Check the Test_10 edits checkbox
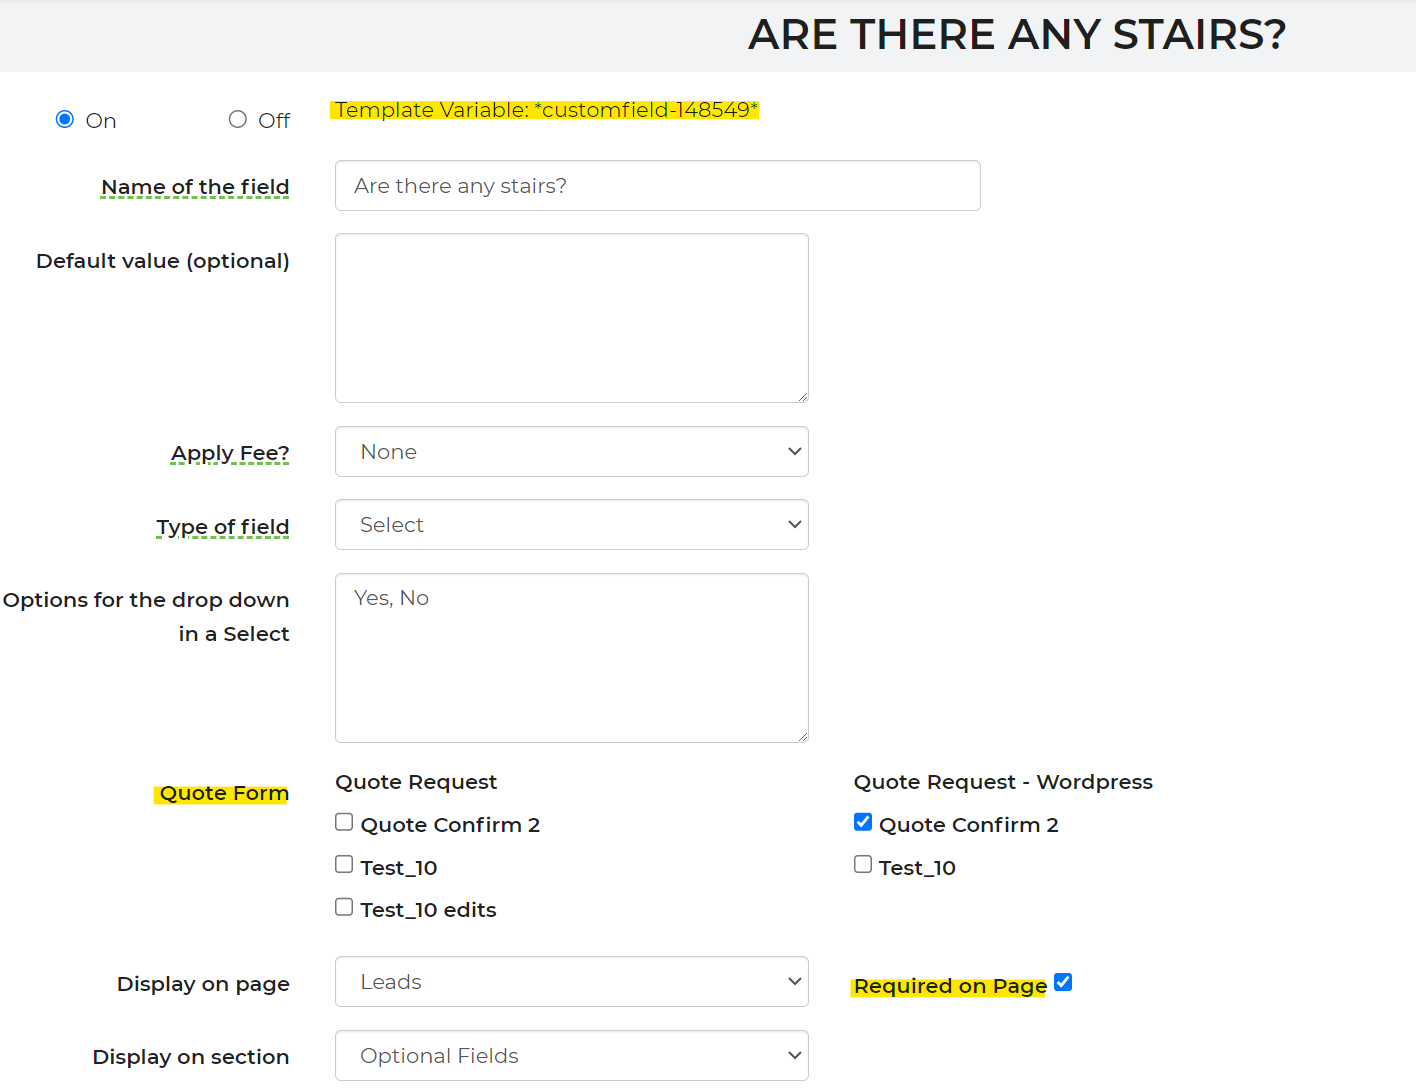 tap(344, 907)
